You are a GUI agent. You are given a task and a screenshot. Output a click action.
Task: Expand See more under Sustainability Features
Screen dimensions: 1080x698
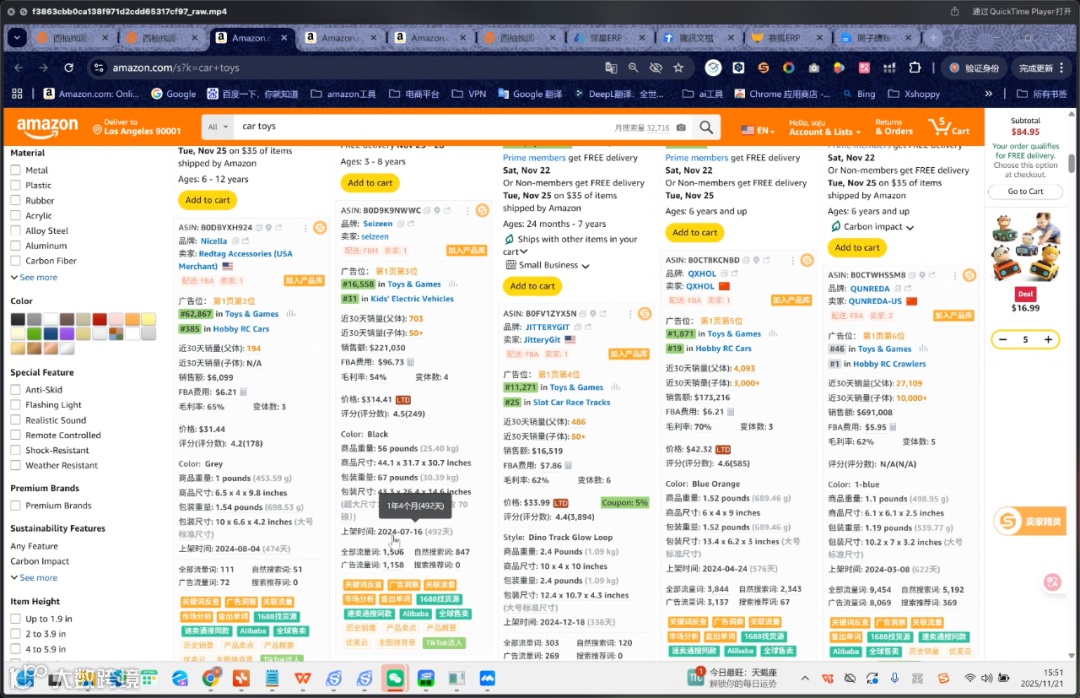[x=34, y=577]
